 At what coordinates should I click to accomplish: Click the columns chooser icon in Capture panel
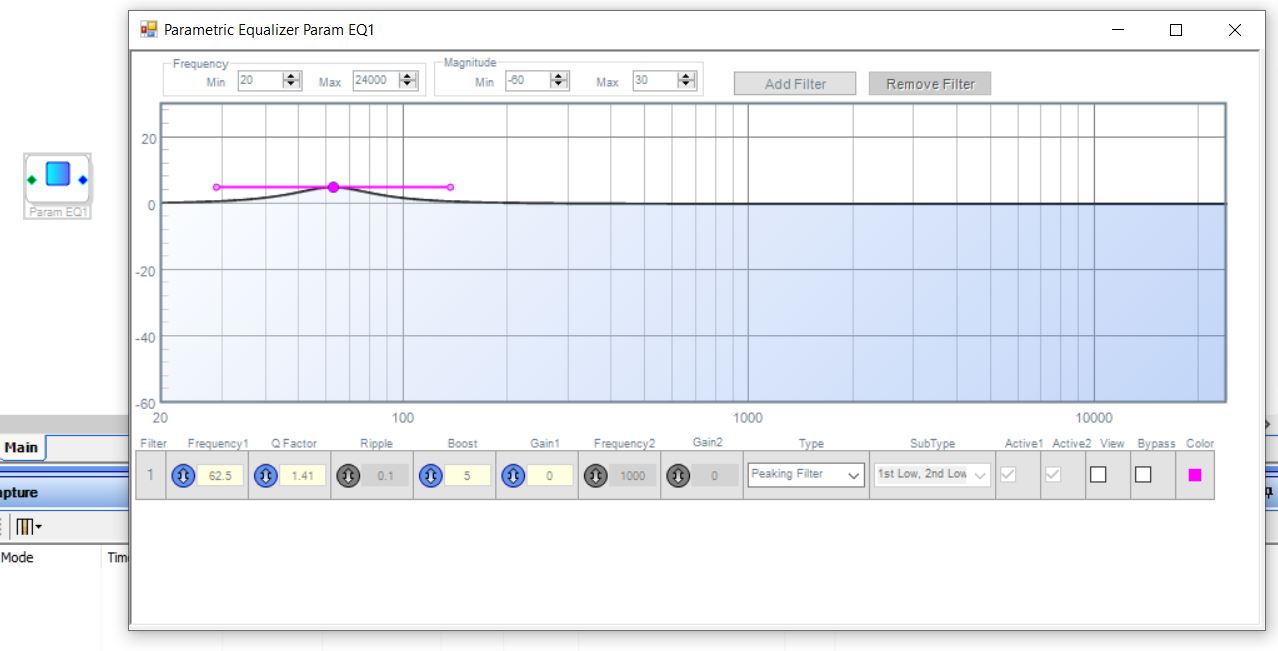coord(27,526)
